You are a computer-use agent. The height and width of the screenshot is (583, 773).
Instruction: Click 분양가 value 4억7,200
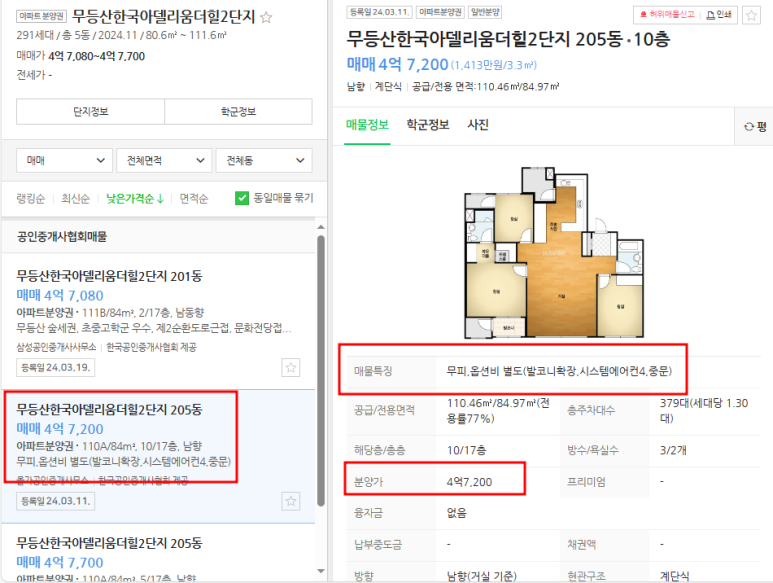[469, 482]
